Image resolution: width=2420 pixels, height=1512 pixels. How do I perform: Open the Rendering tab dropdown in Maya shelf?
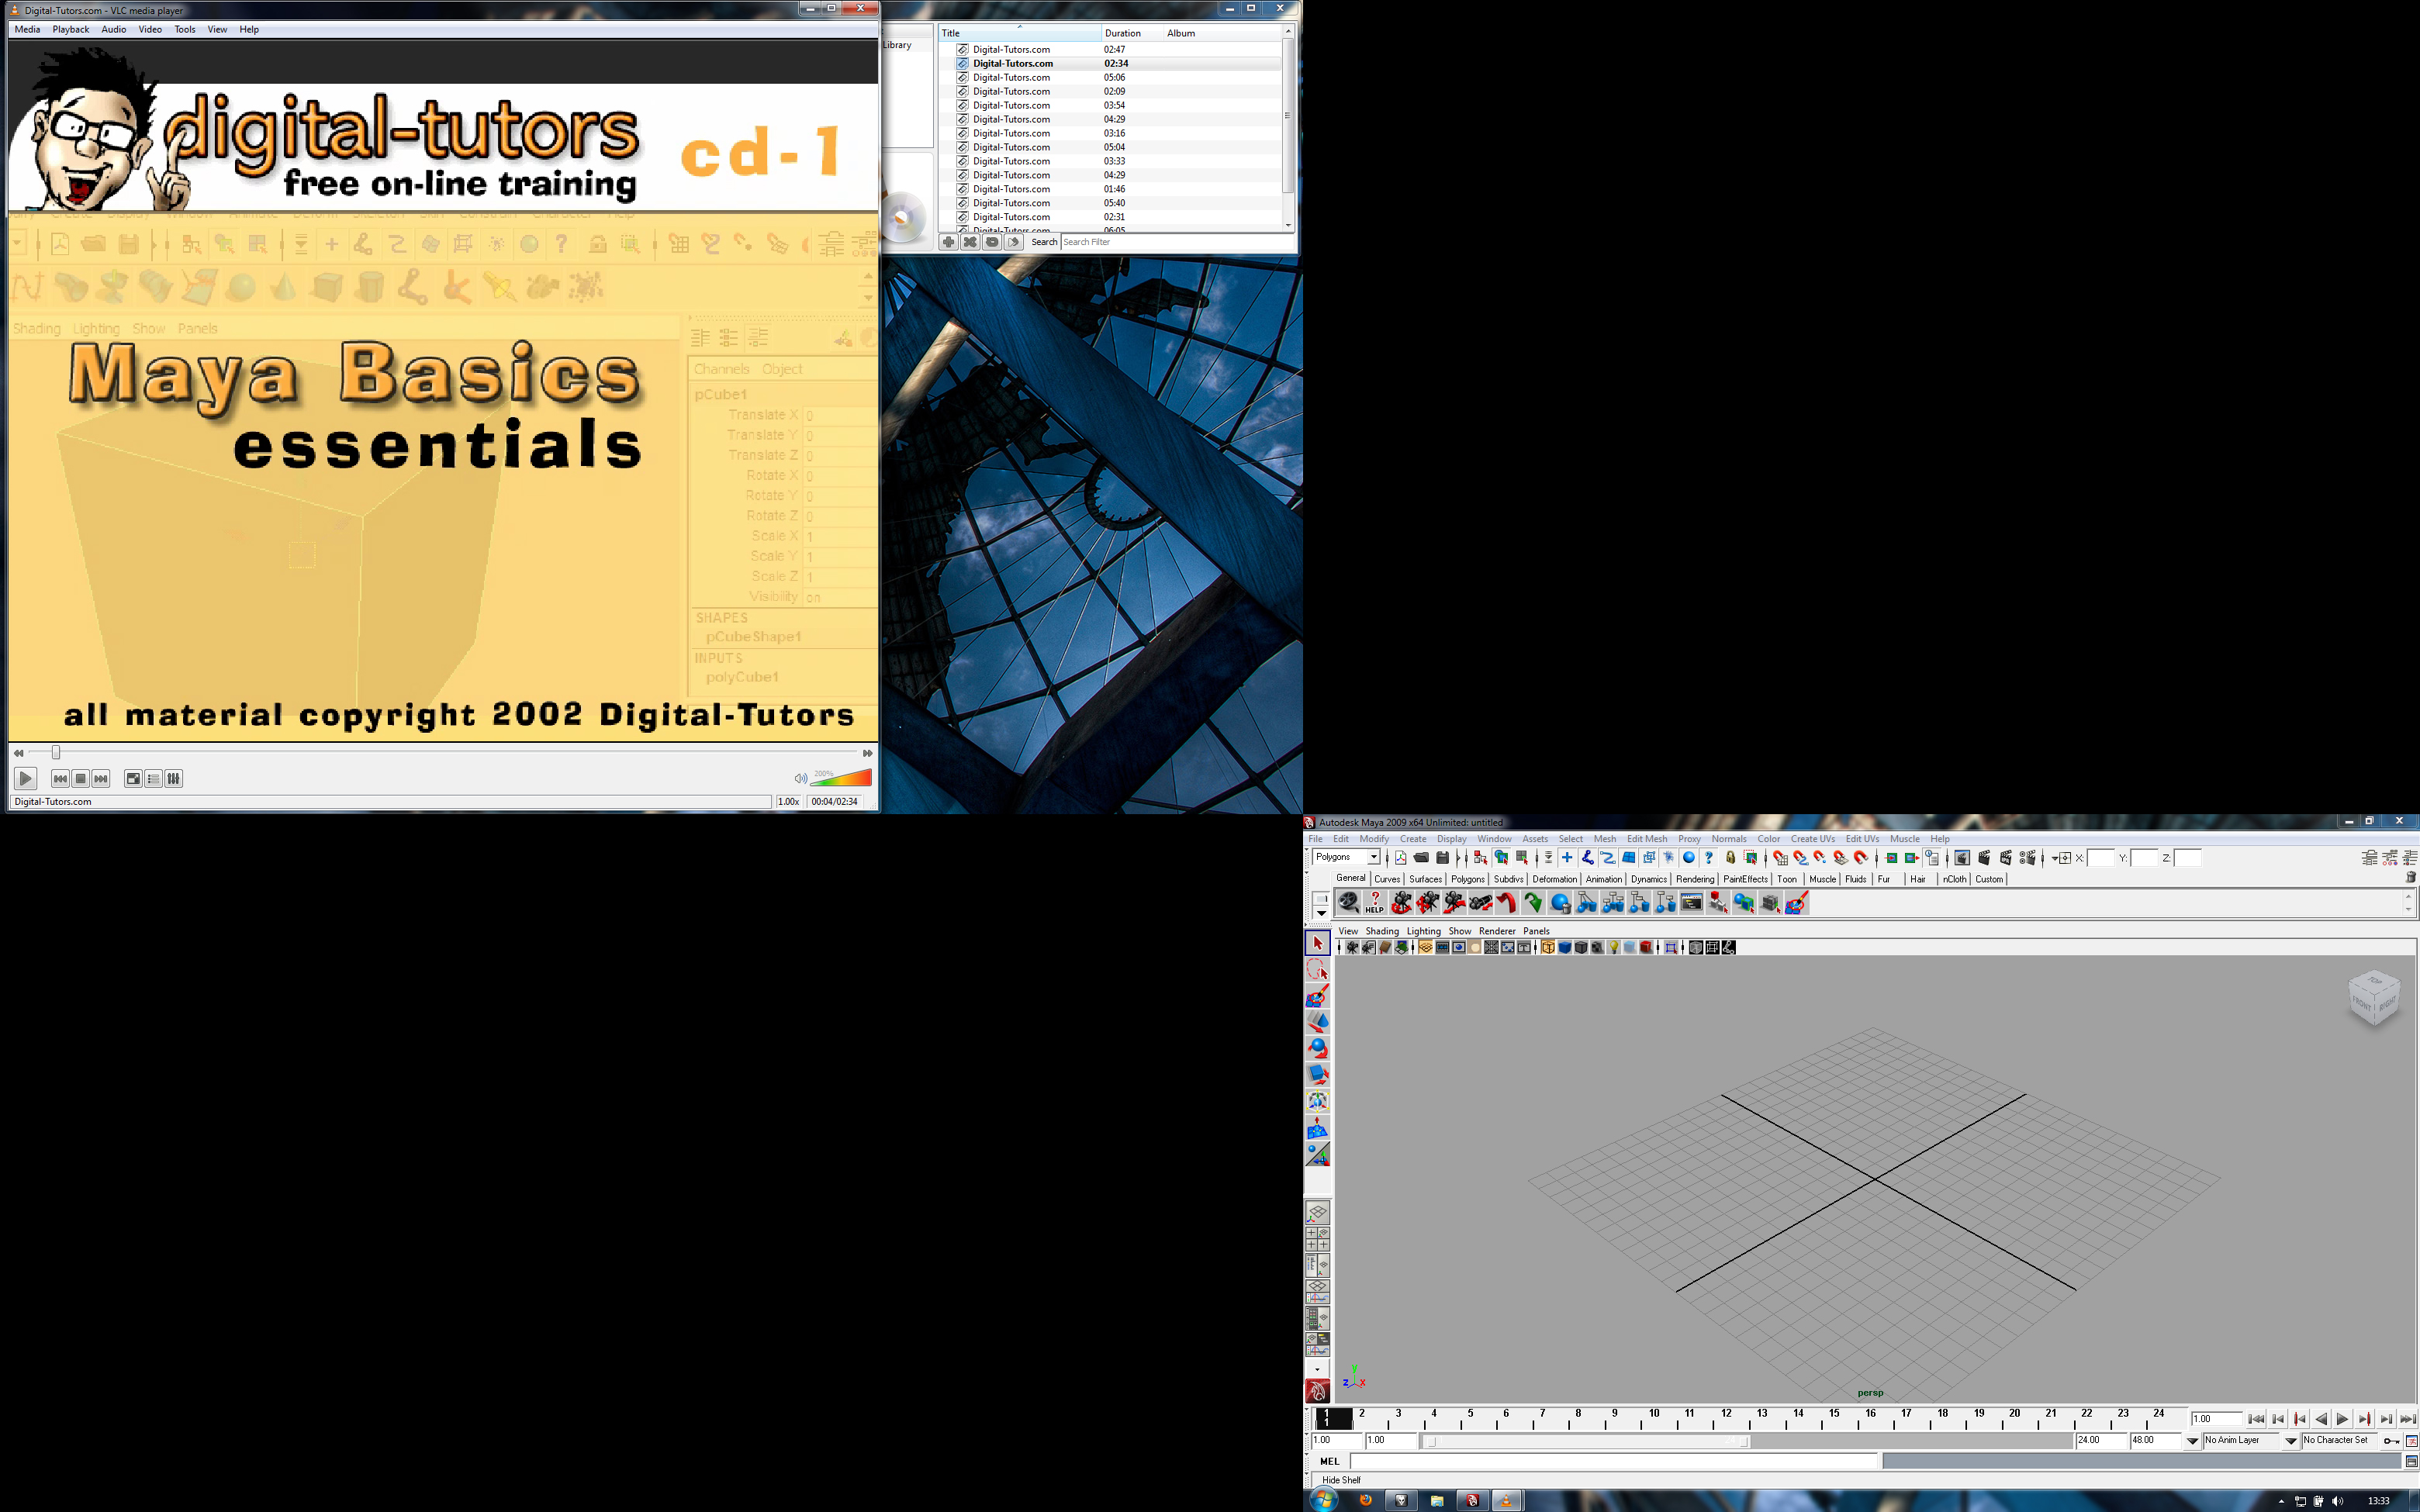[x=1692, y=878]
